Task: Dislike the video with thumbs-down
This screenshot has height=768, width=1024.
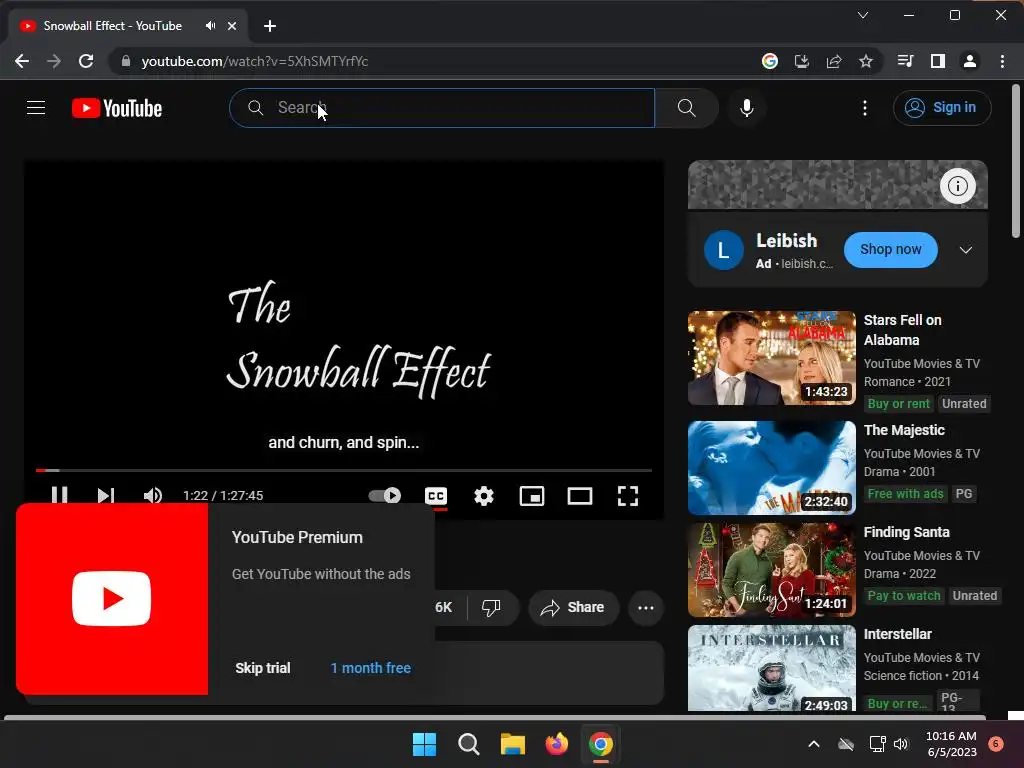Action: tap(491, 607)
